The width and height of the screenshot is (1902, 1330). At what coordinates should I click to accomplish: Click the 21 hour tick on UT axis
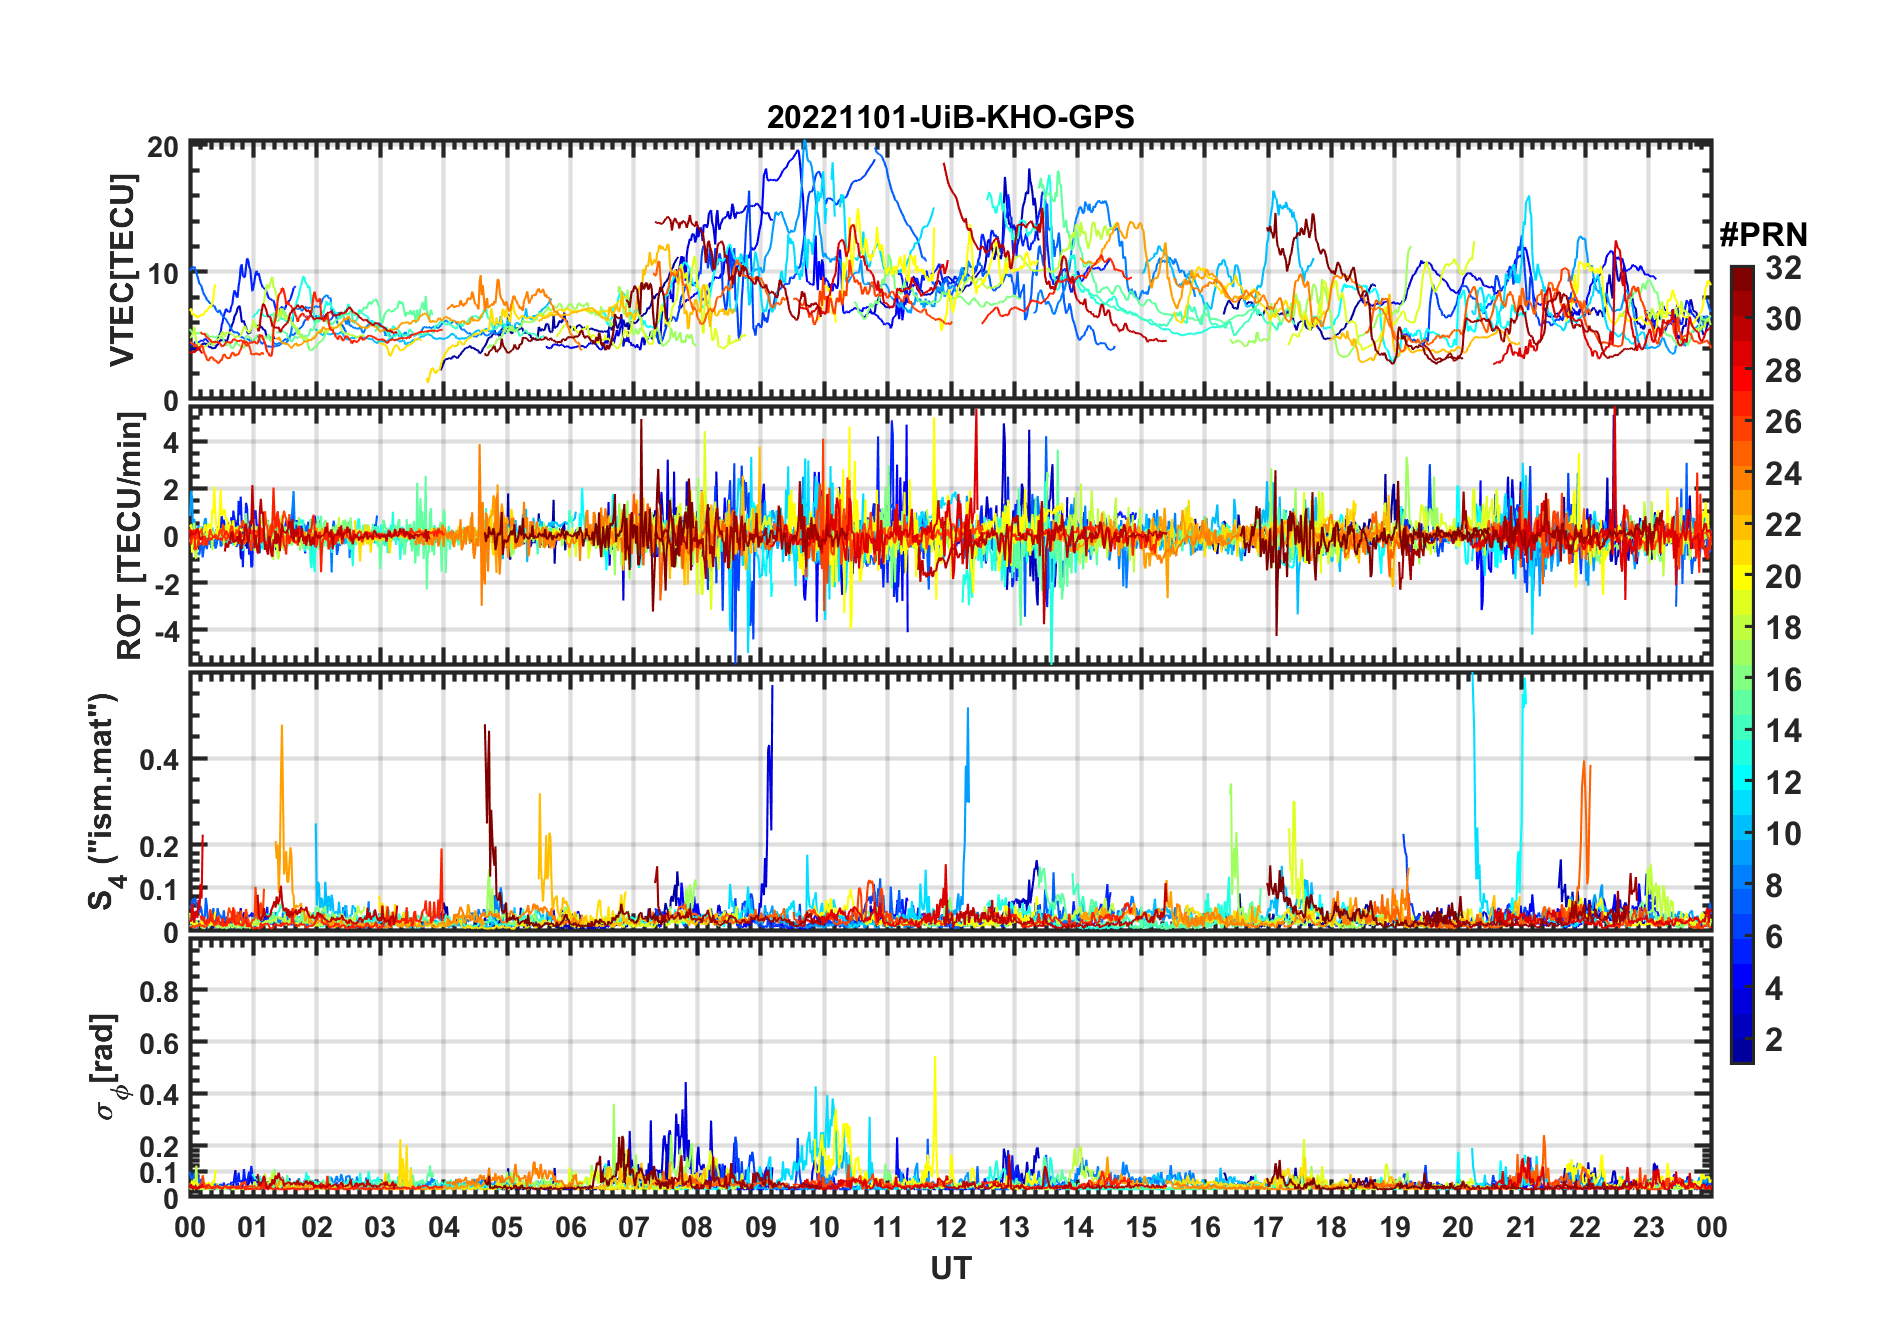[x=1522, y=1228]
